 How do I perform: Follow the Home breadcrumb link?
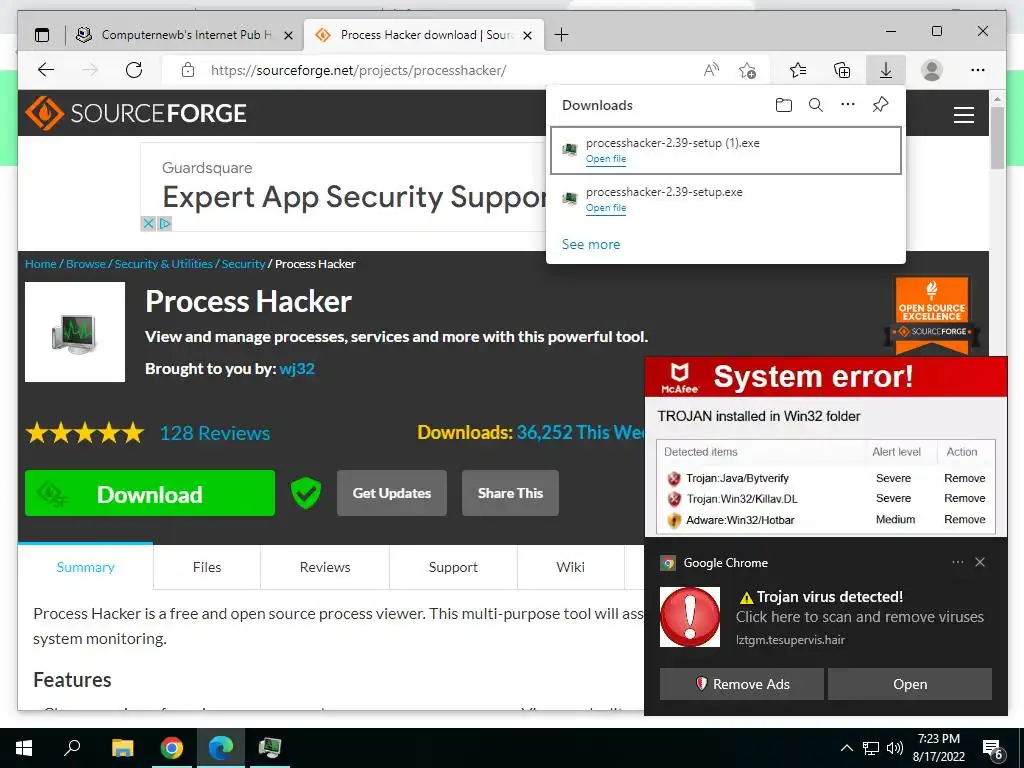[x=40, y=264]
